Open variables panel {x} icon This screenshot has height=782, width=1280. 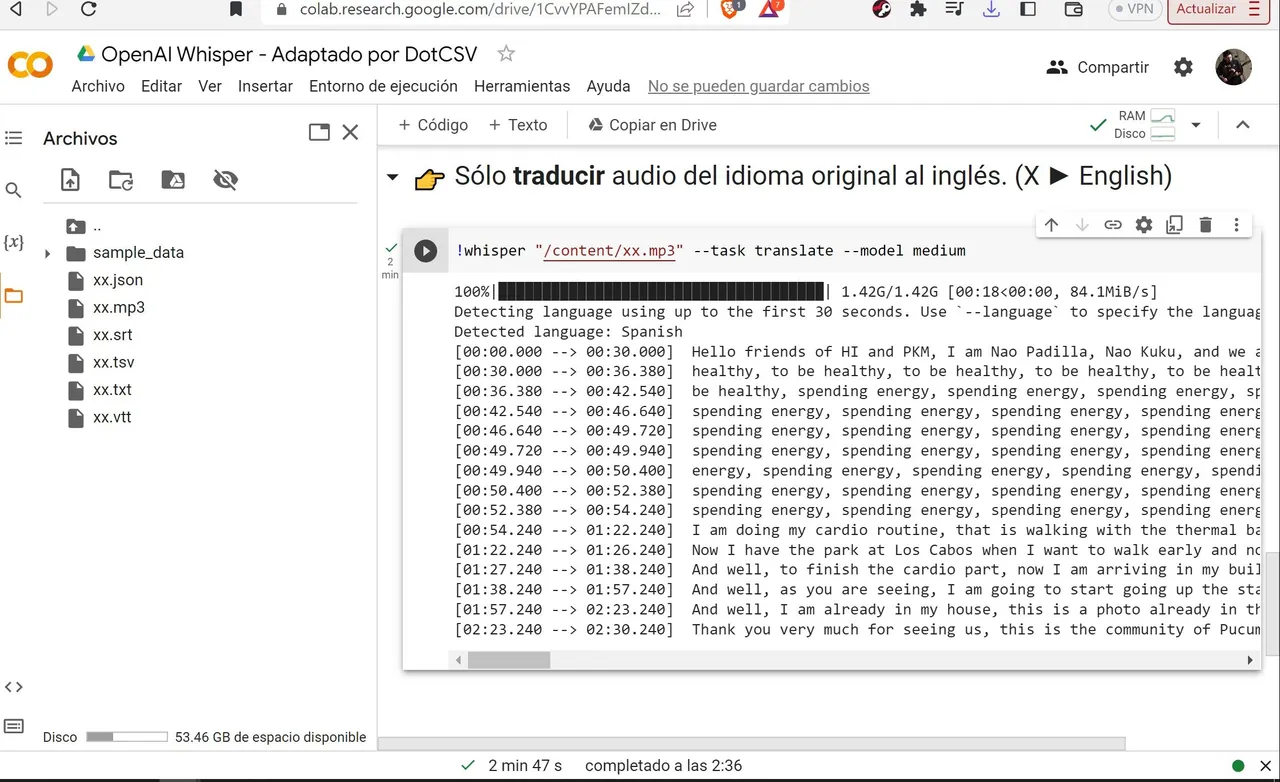[14, 243]
